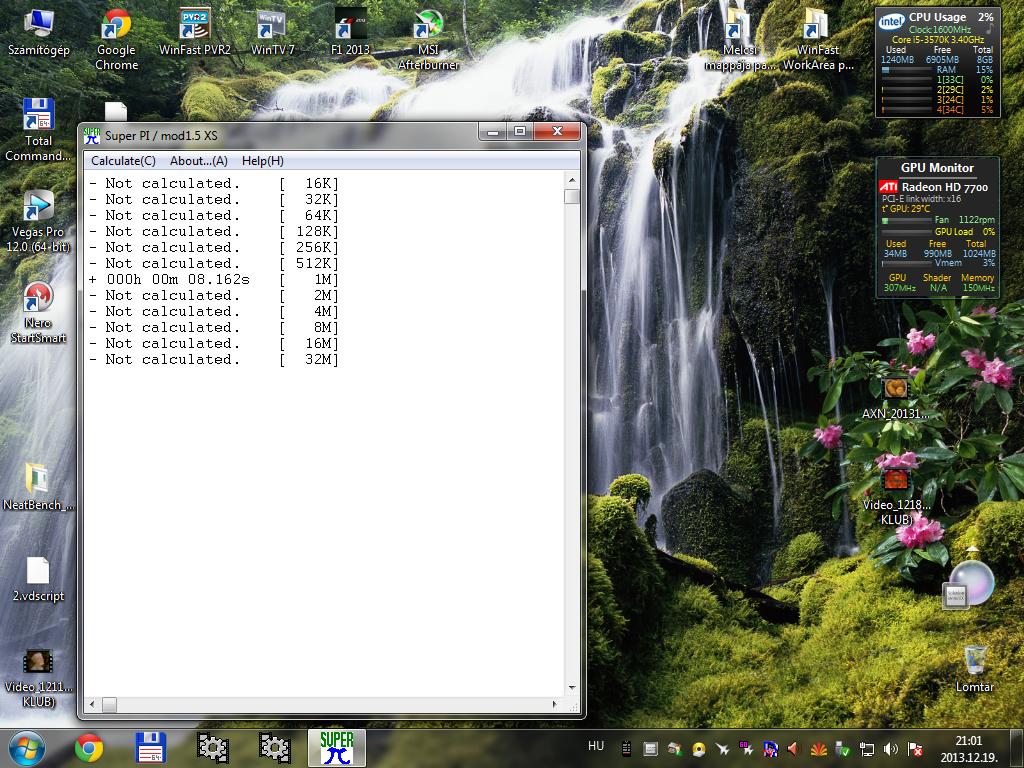Select the 'Not calculated' 2M row
The image size is (1024, 768).
(214, 295)
